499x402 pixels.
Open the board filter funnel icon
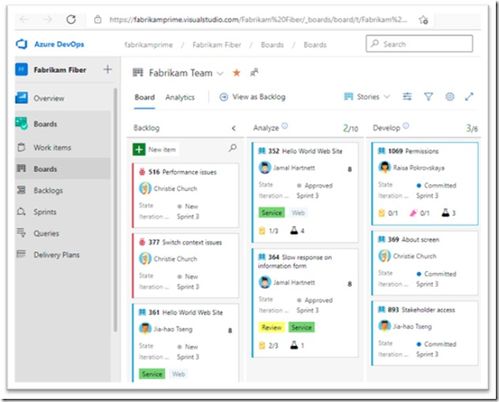(428, 97)
